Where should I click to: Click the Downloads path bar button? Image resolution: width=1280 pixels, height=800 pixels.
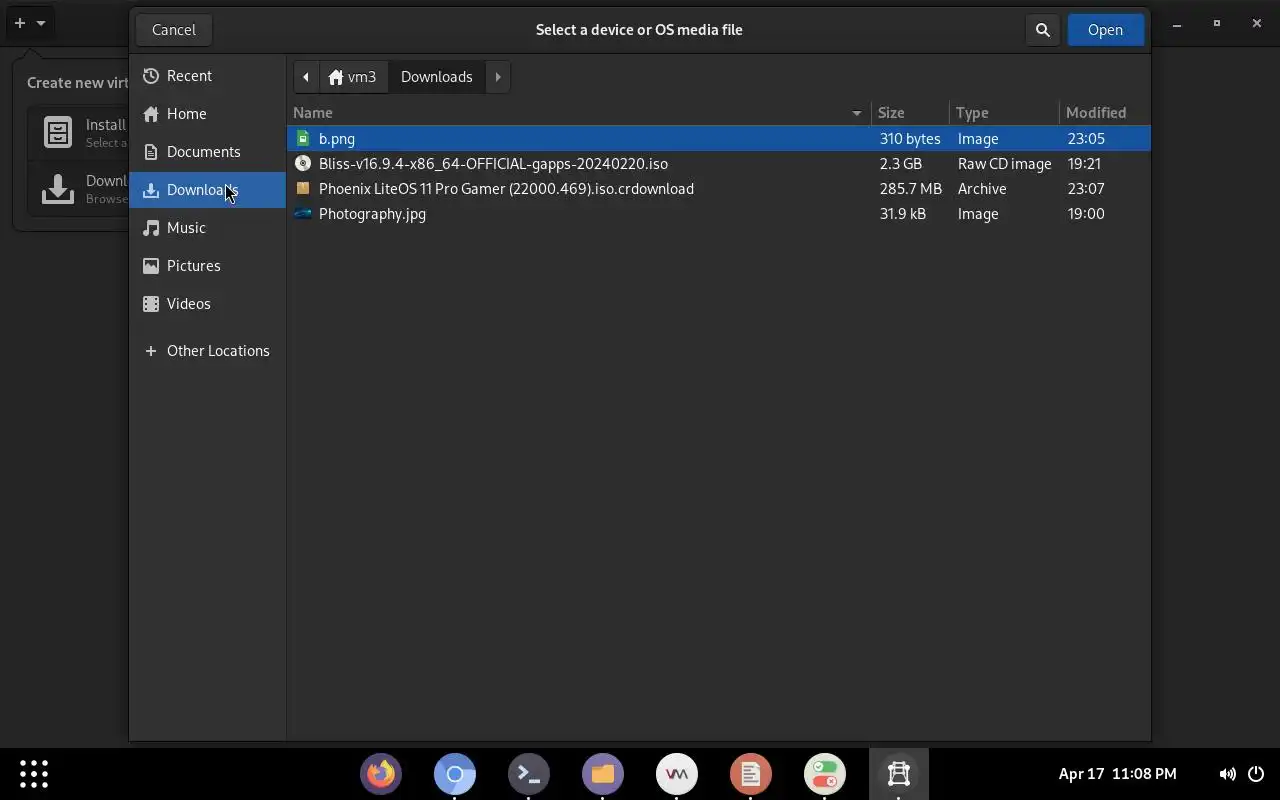click(436, 77)
